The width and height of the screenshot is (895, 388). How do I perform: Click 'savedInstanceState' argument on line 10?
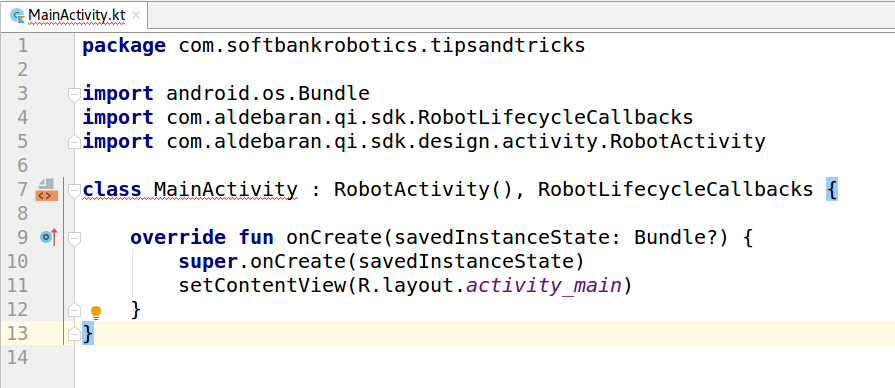tap(465, 261)
